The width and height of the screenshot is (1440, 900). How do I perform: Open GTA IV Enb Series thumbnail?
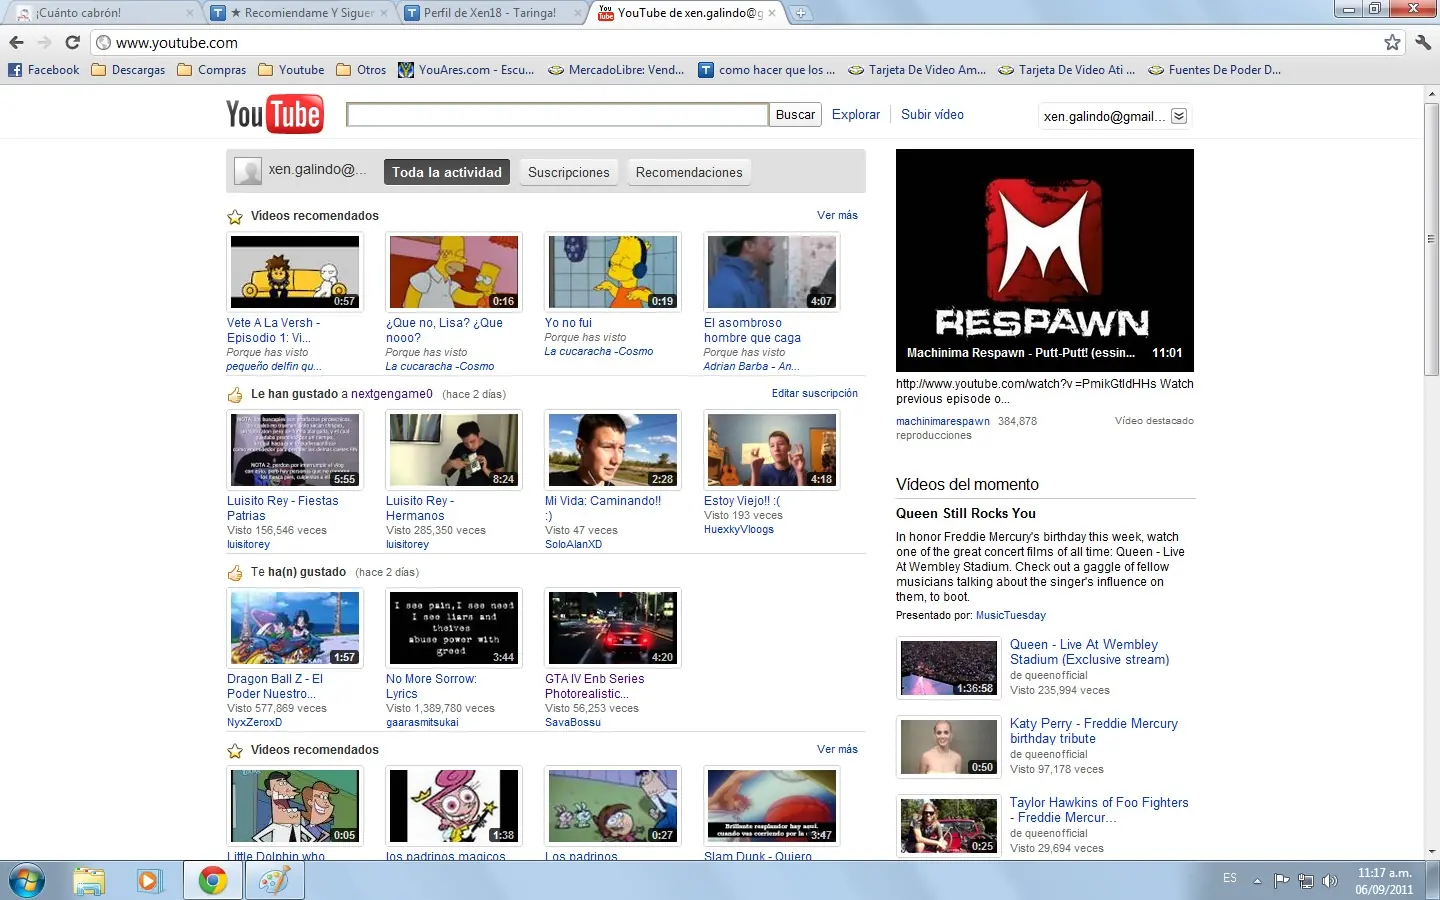(x=613, y=628)
